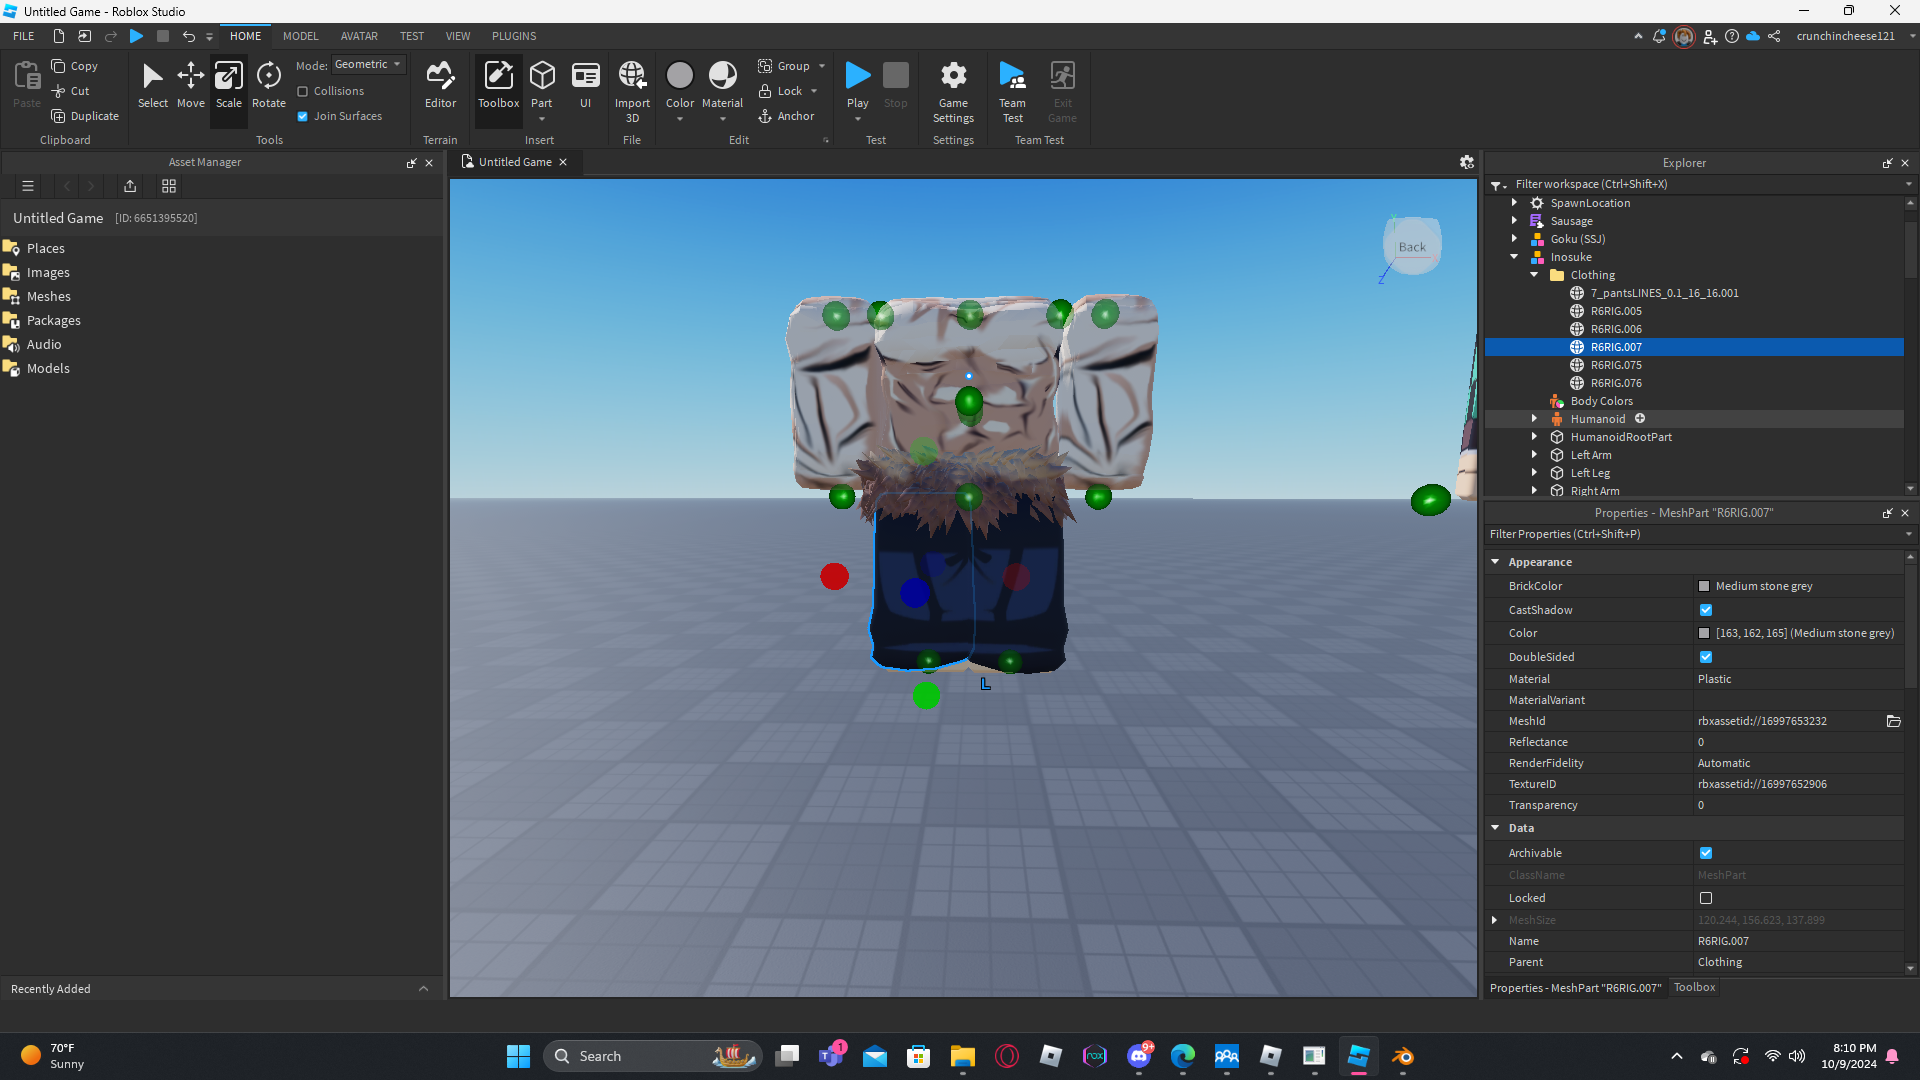Check the Locked property checkbox
This screenshot has width=1920, height=1080.
(1706, 898)
